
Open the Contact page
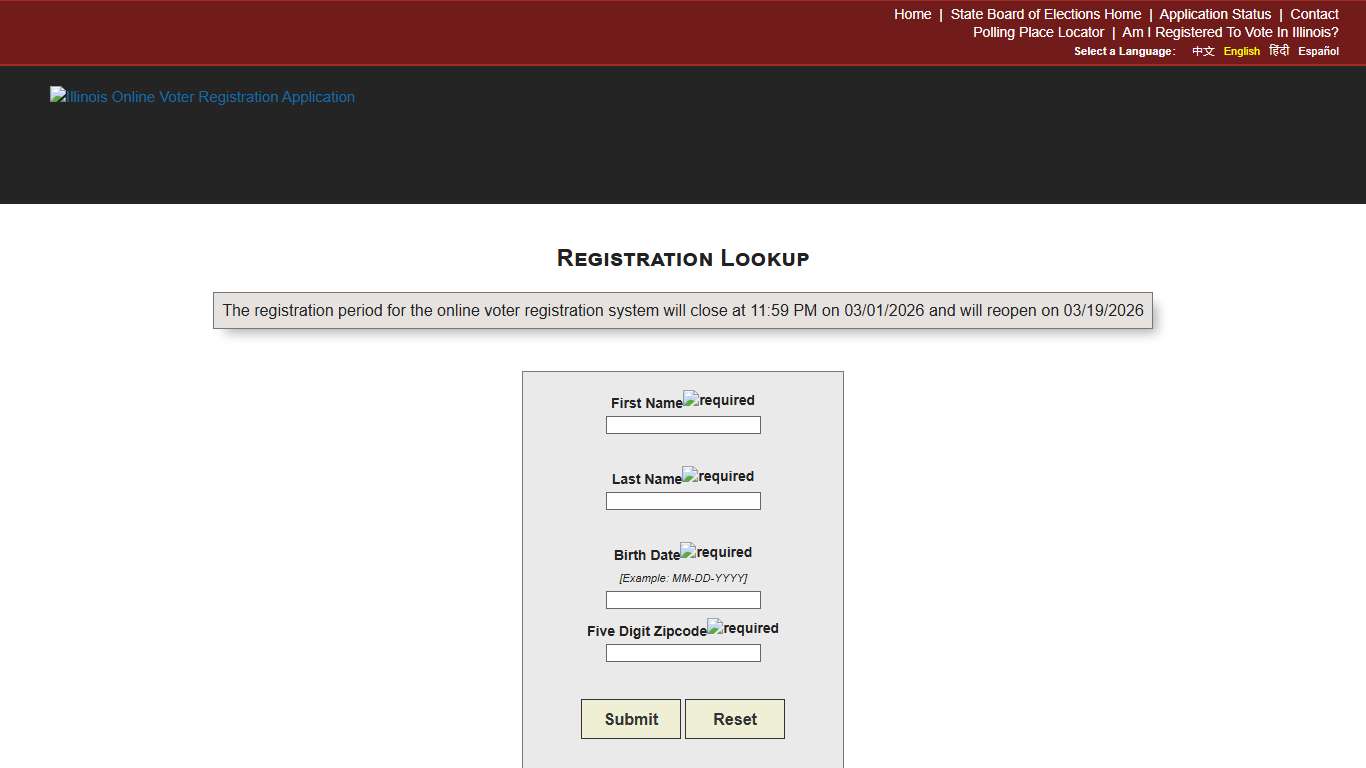[x=1313, y=14]
